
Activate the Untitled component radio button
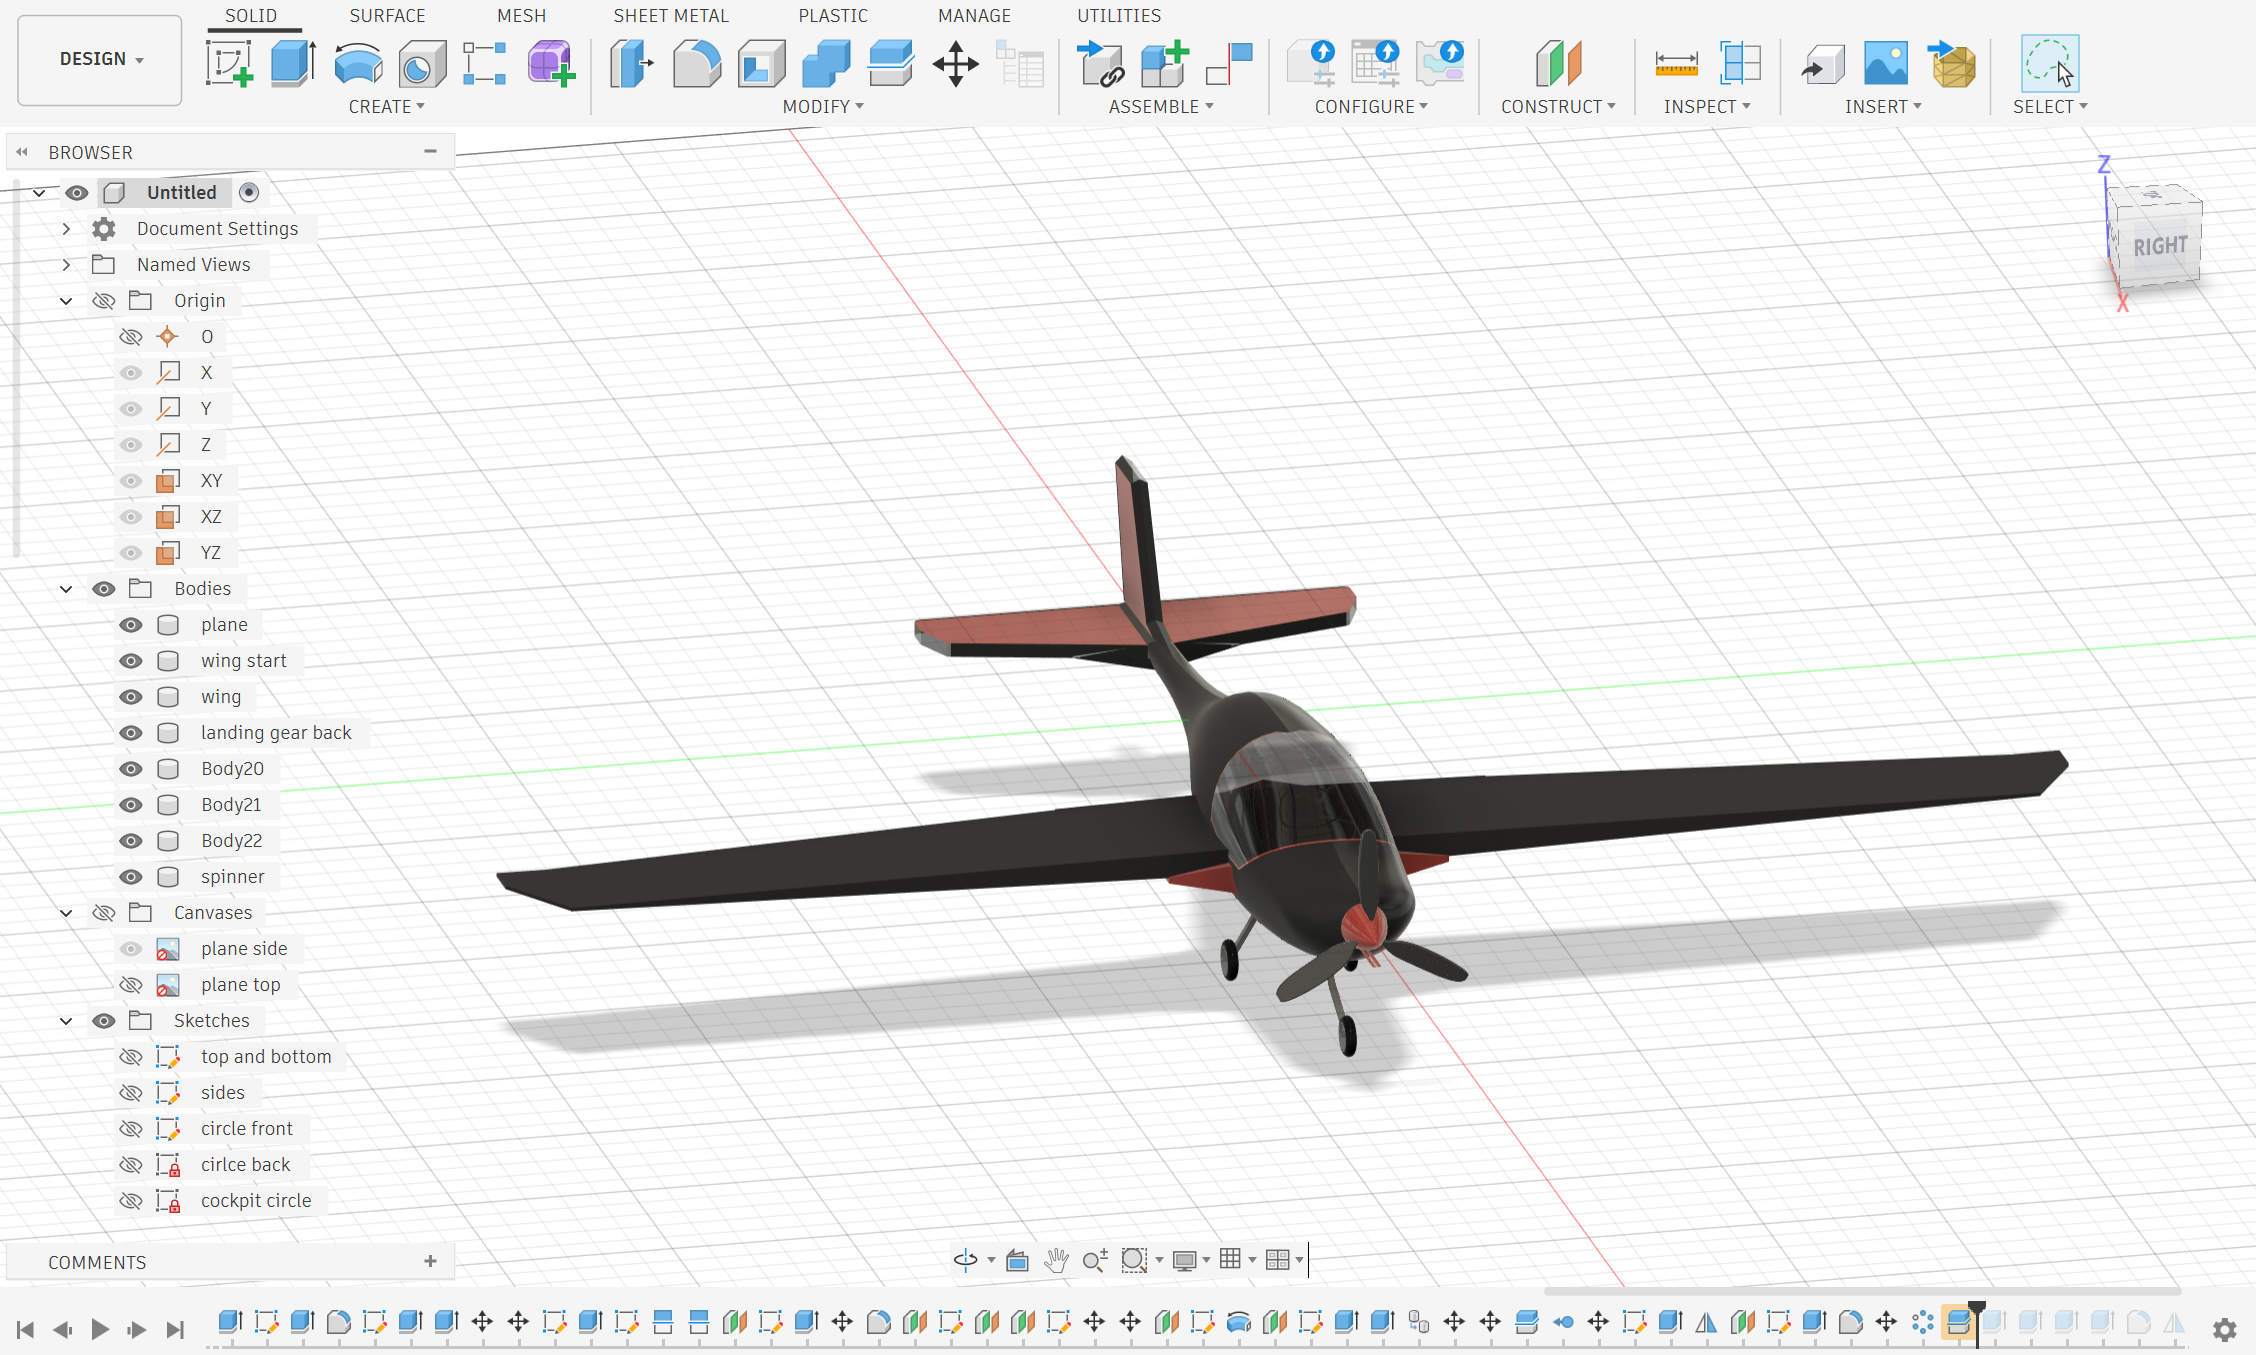tap(249, 192)
